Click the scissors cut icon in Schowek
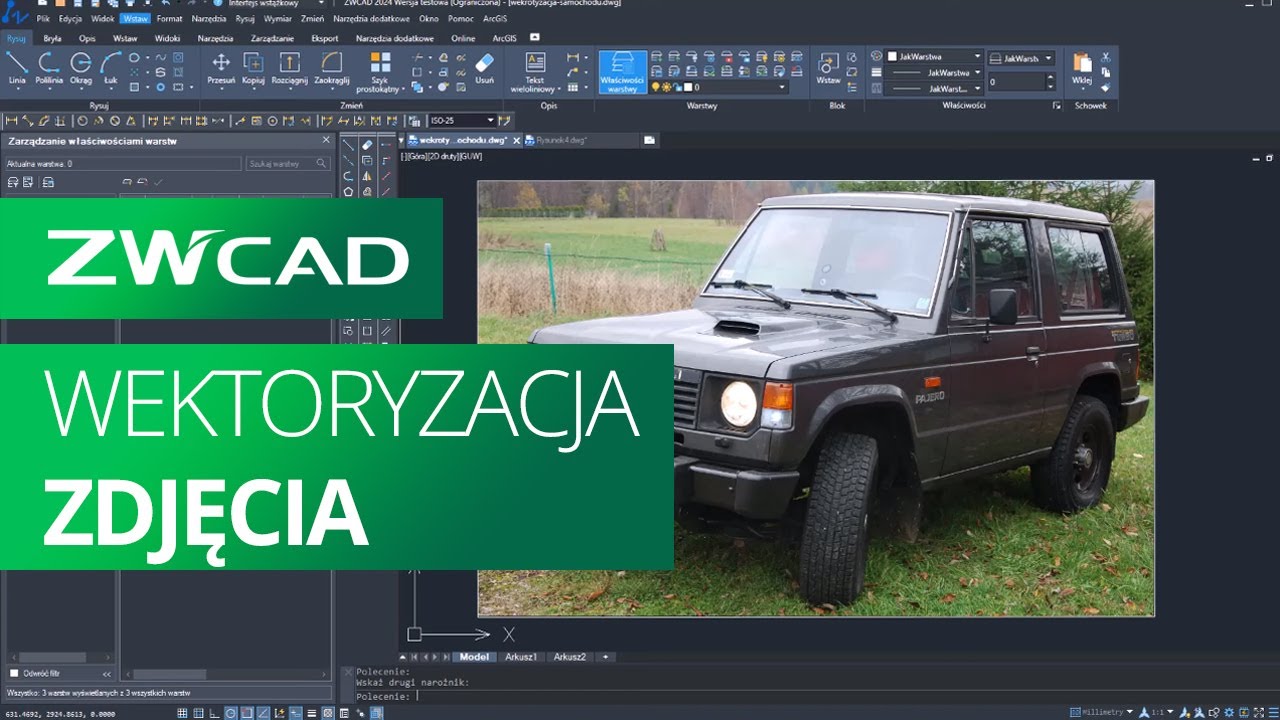This screenshot has height=720, width=1280. [x=1105, y=58]
